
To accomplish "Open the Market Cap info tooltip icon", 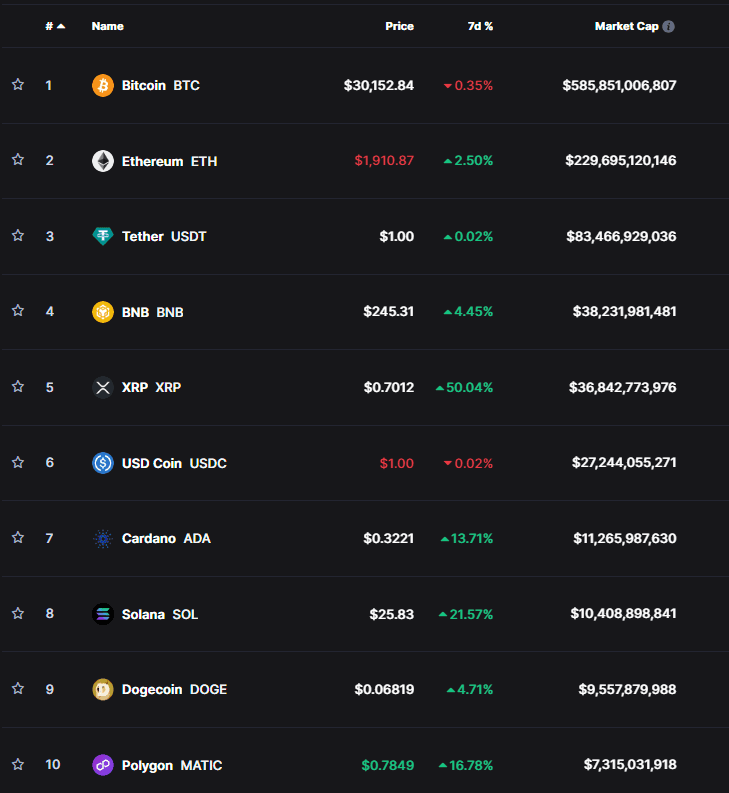I will pos(668,26).
